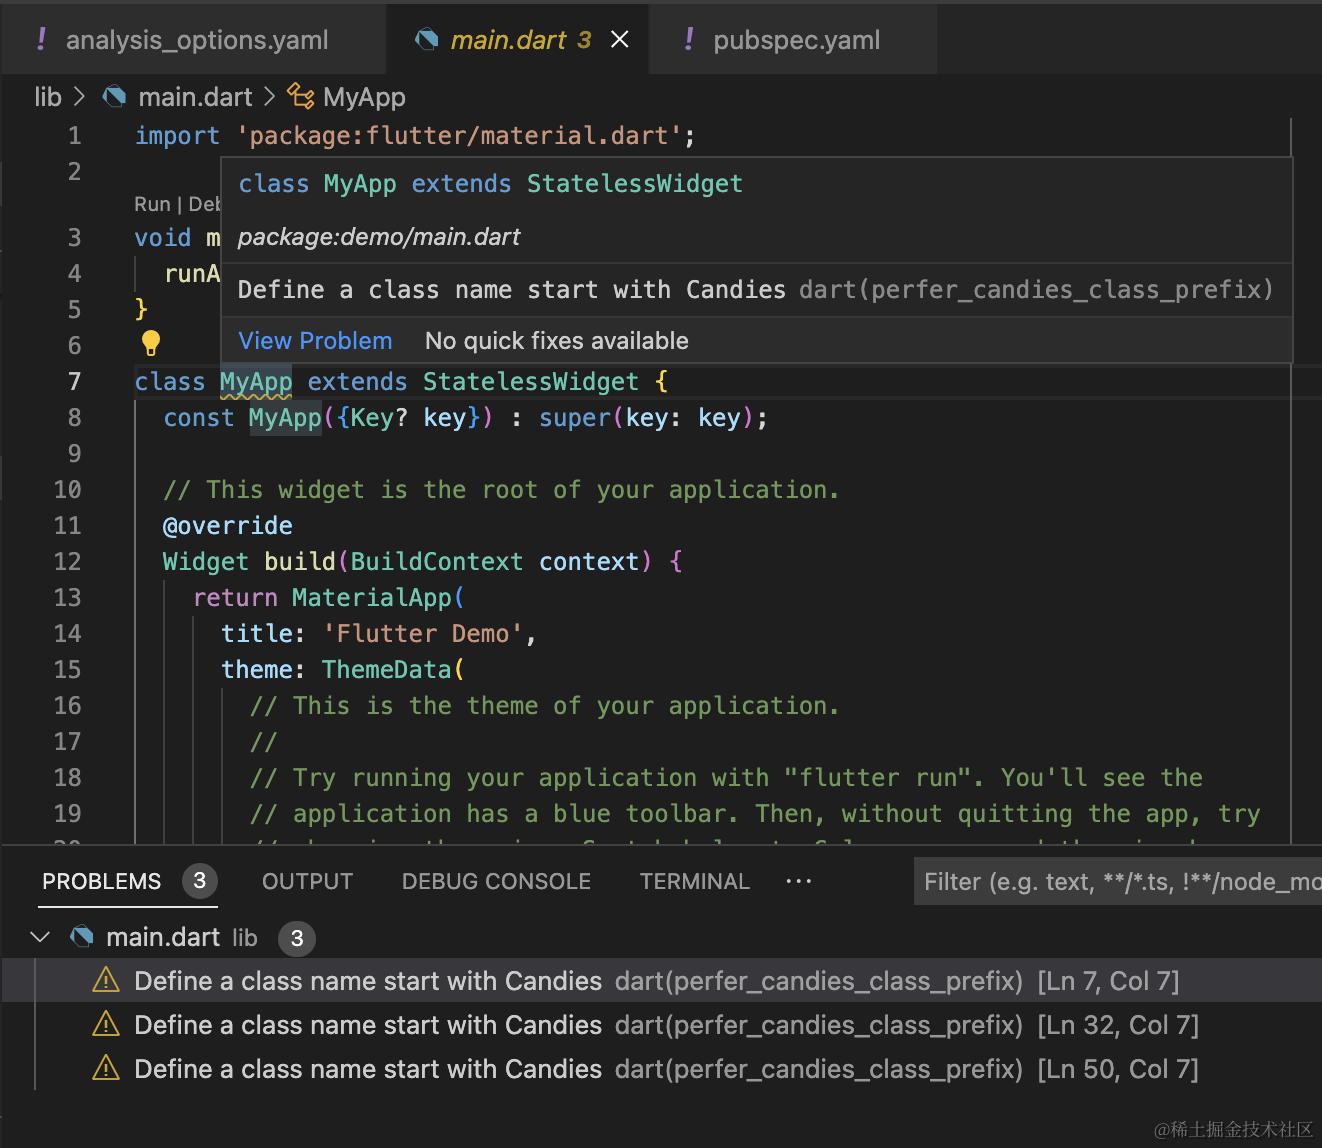Open the DEBUG CONSOLE panel tab
This screenshot has height=1148, width=1322.
tap(496, 881)
